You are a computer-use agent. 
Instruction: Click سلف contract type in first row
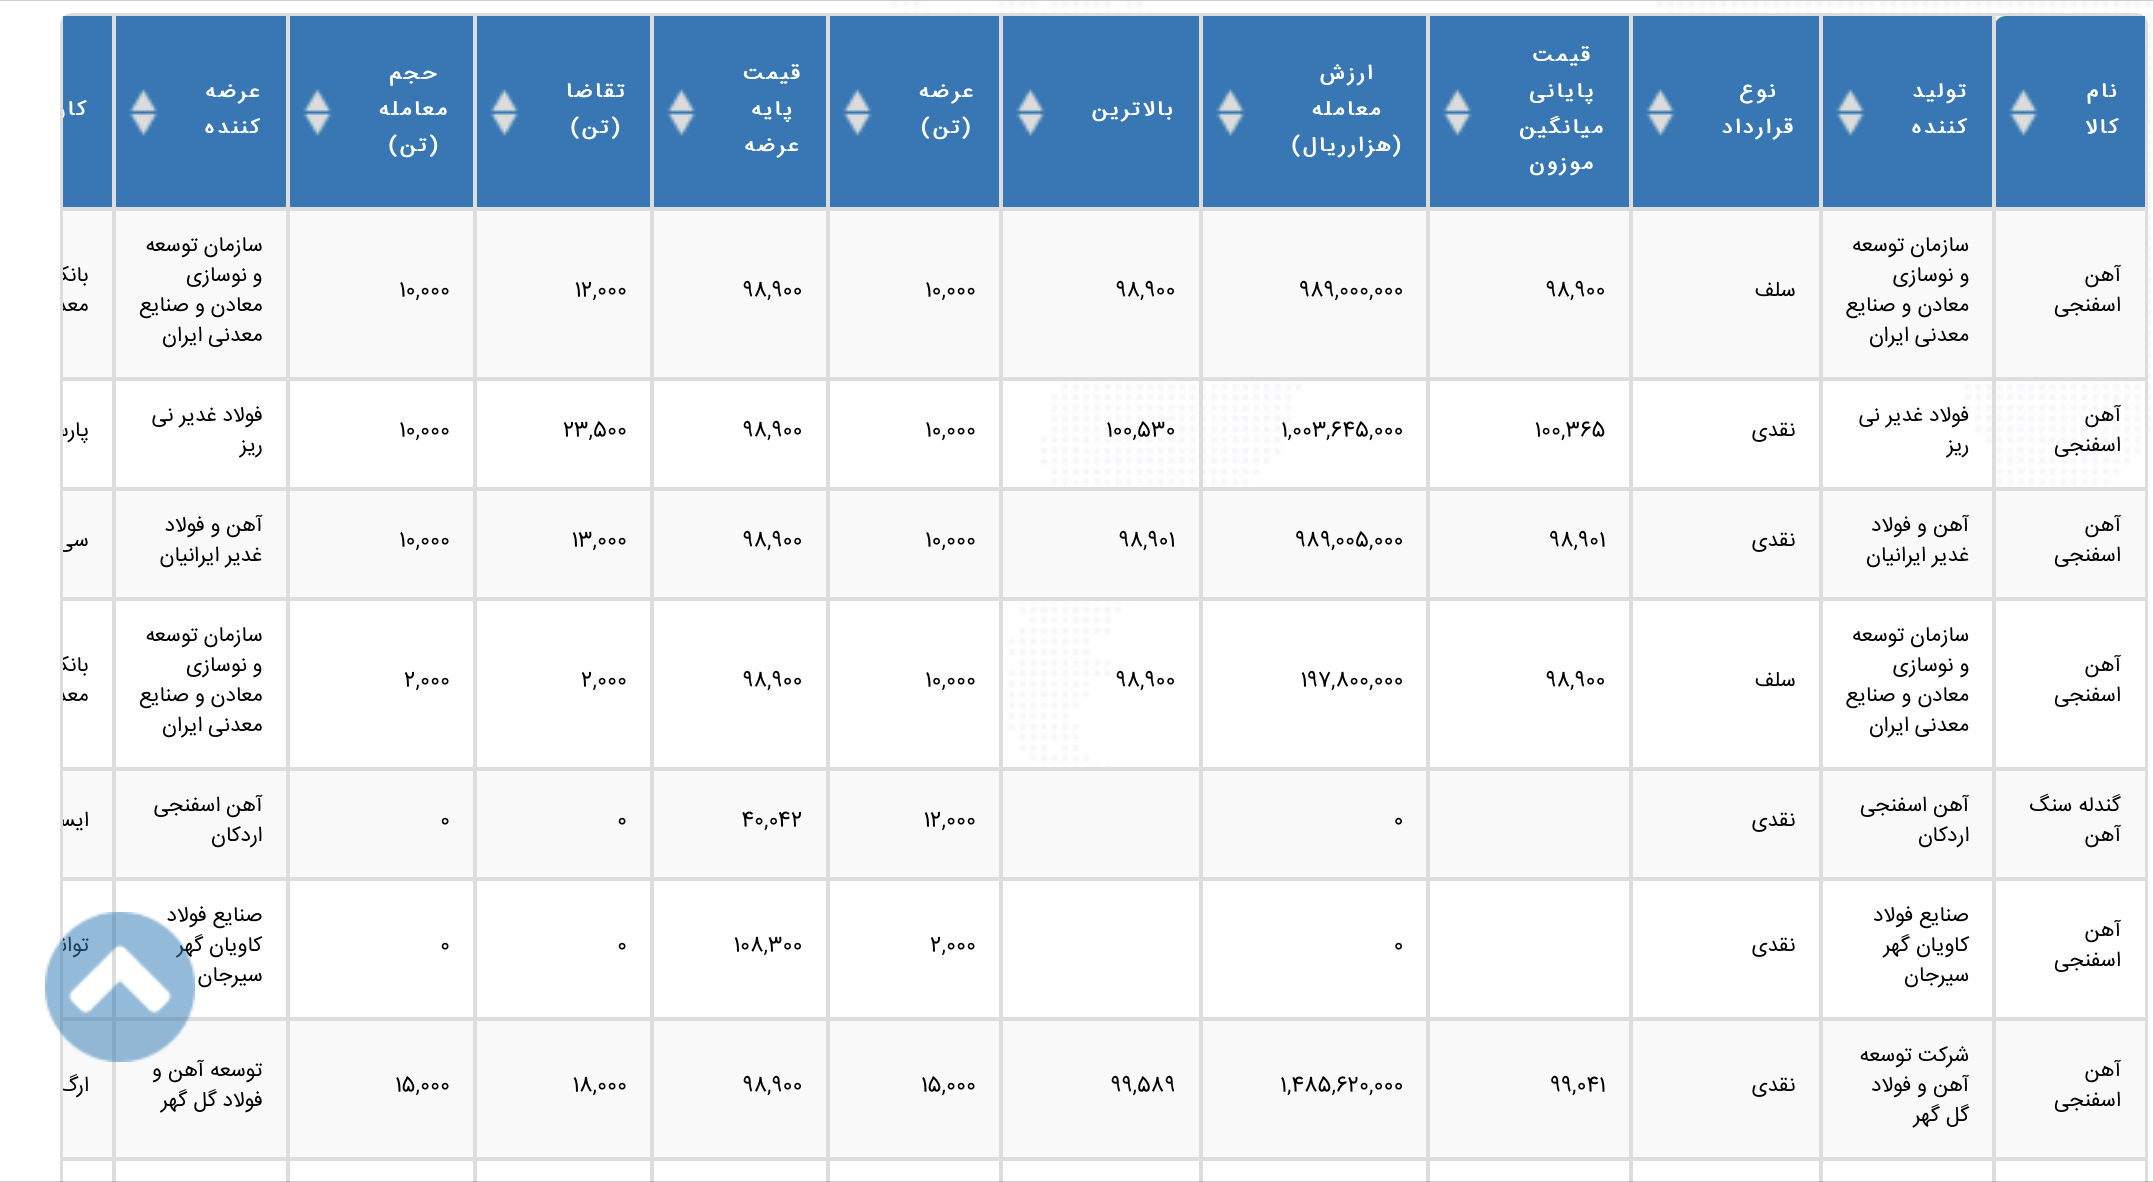pos(1774,290)
